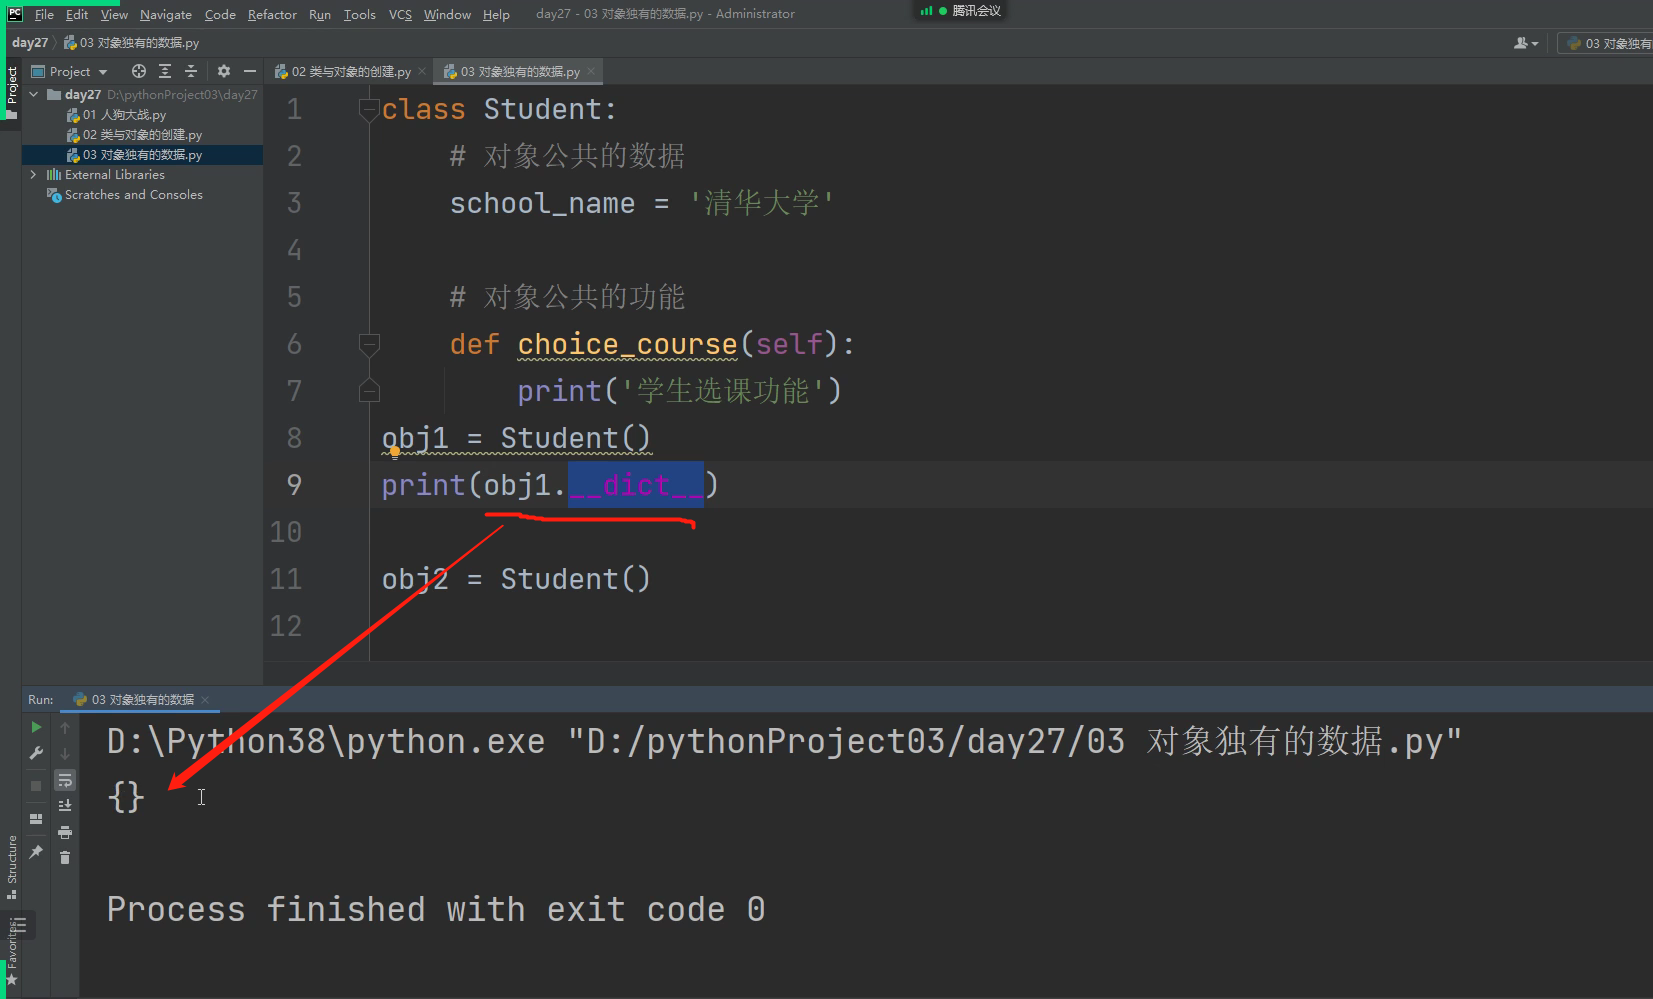This screenshot has height=999, width=1653.
Task: Pin the Run tab
Action: [36, 851]
